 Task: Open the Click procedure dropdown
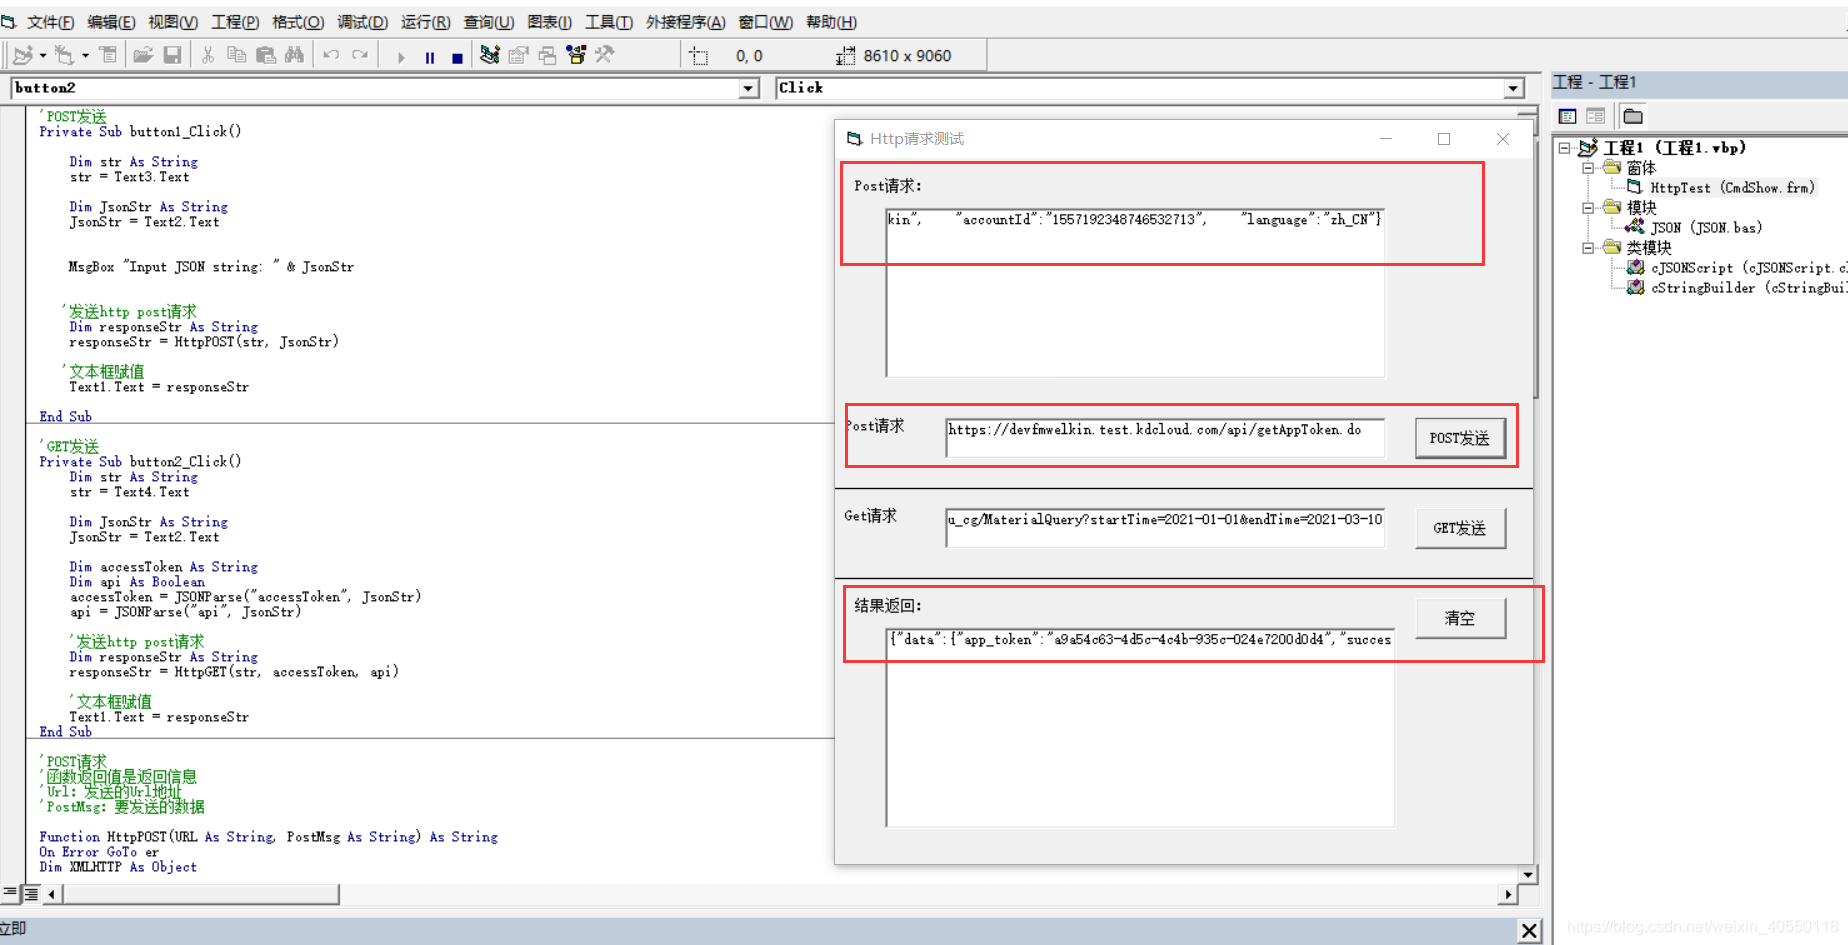(1513, 88)
